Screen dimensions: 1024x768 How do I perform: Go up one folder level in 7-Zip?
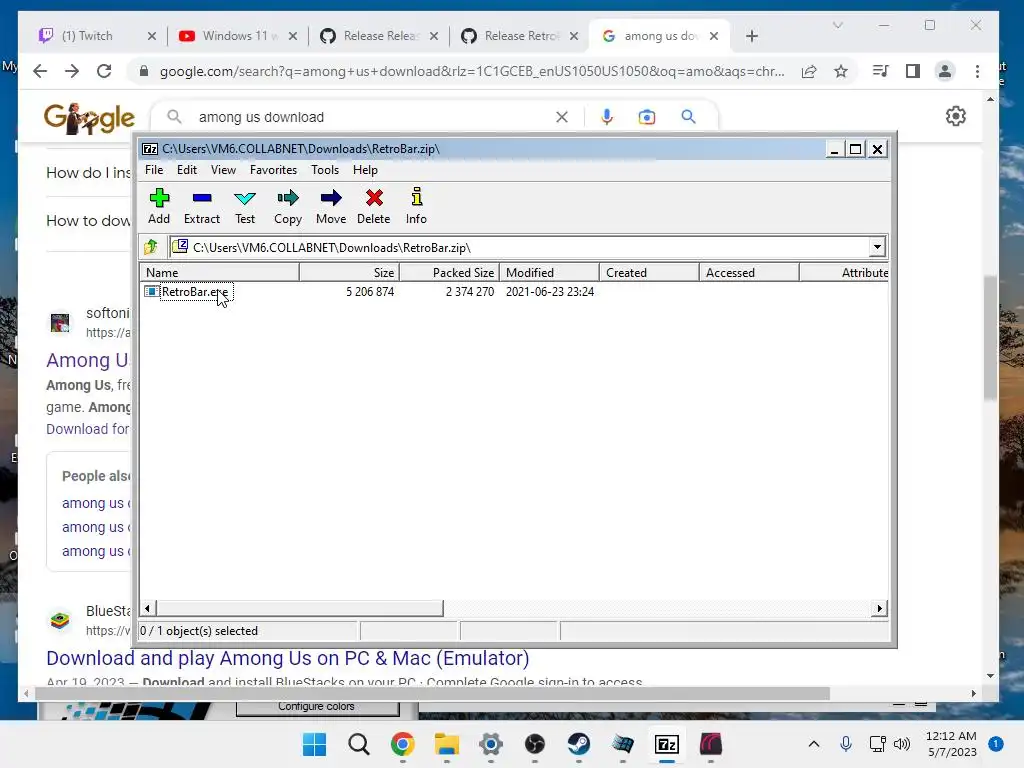coord(151,247)
